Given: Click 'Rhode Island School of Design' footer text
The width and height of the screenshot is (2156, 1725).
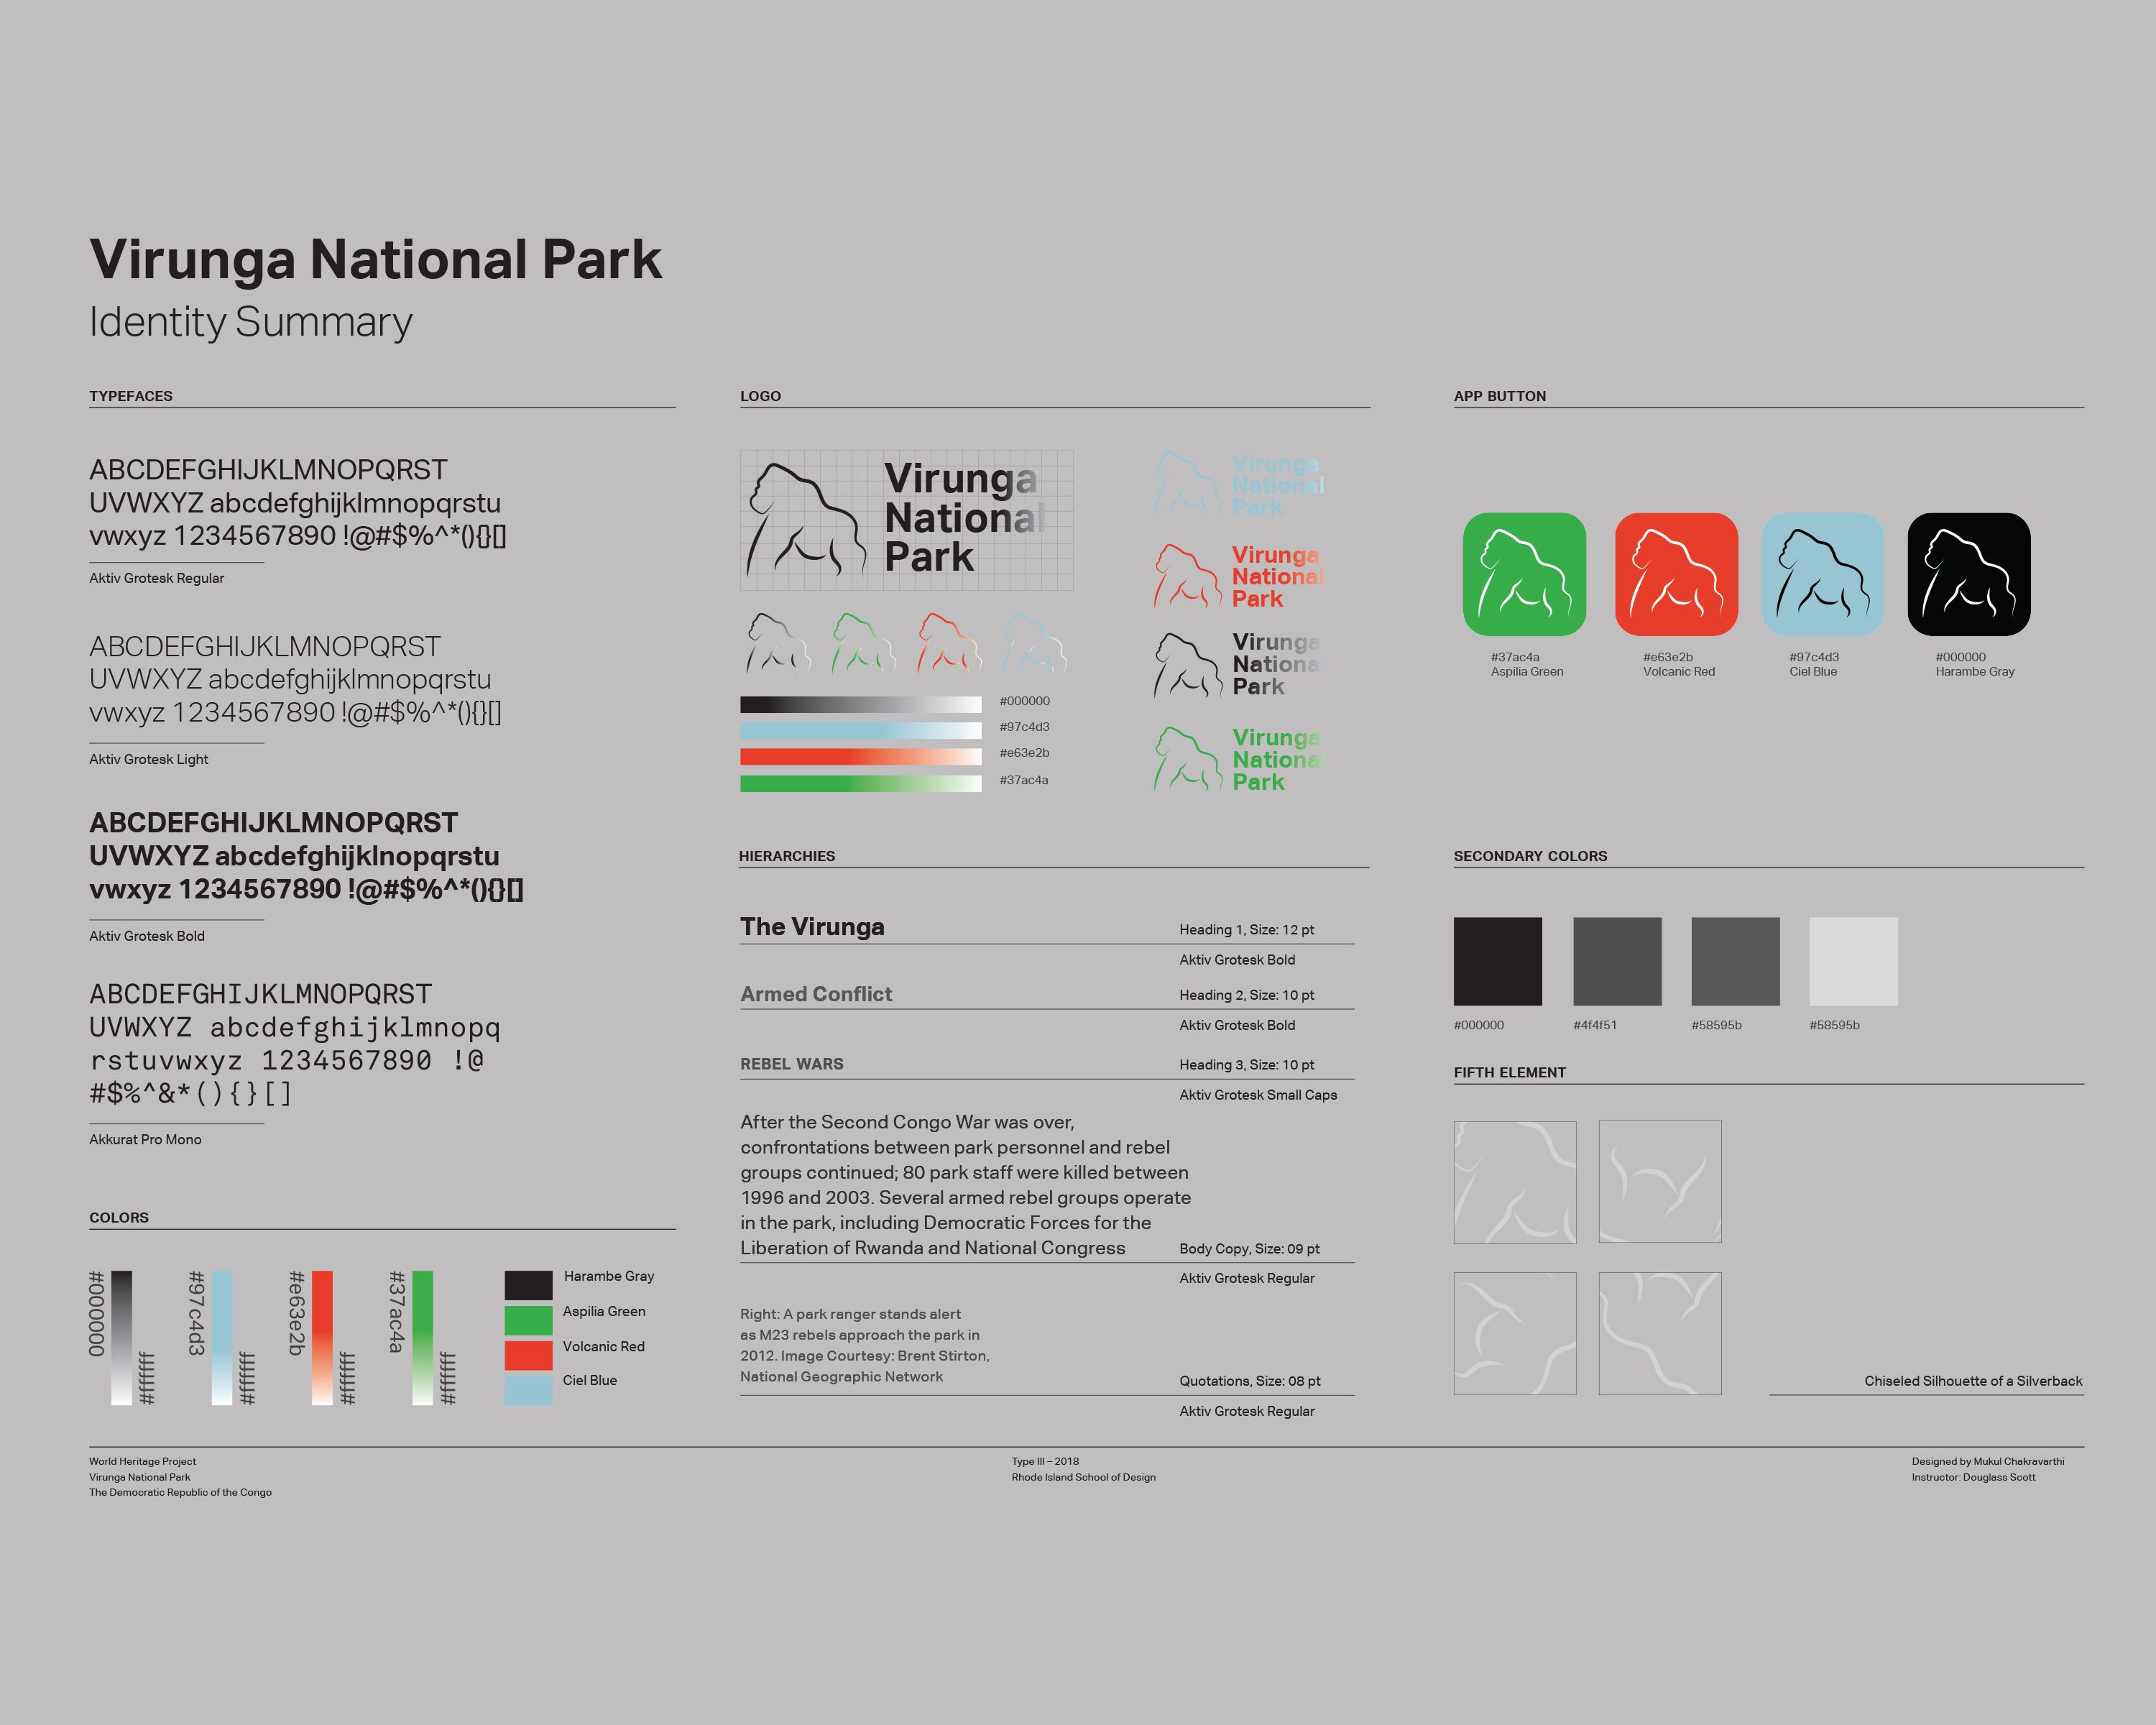Looking at the screenshot, I should (x=1083, y=1477).
